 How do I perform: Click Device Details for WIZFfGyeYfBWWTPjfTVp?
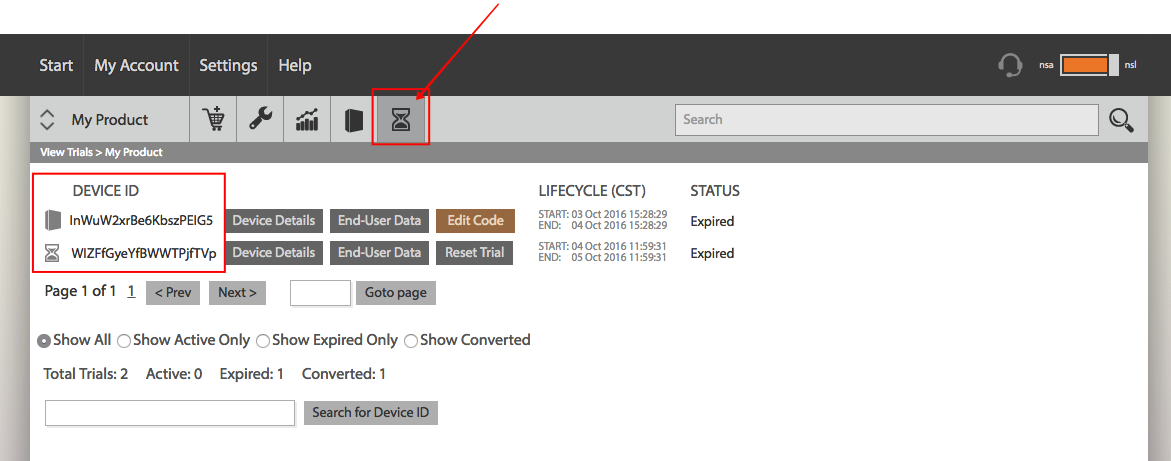(273, 253)
